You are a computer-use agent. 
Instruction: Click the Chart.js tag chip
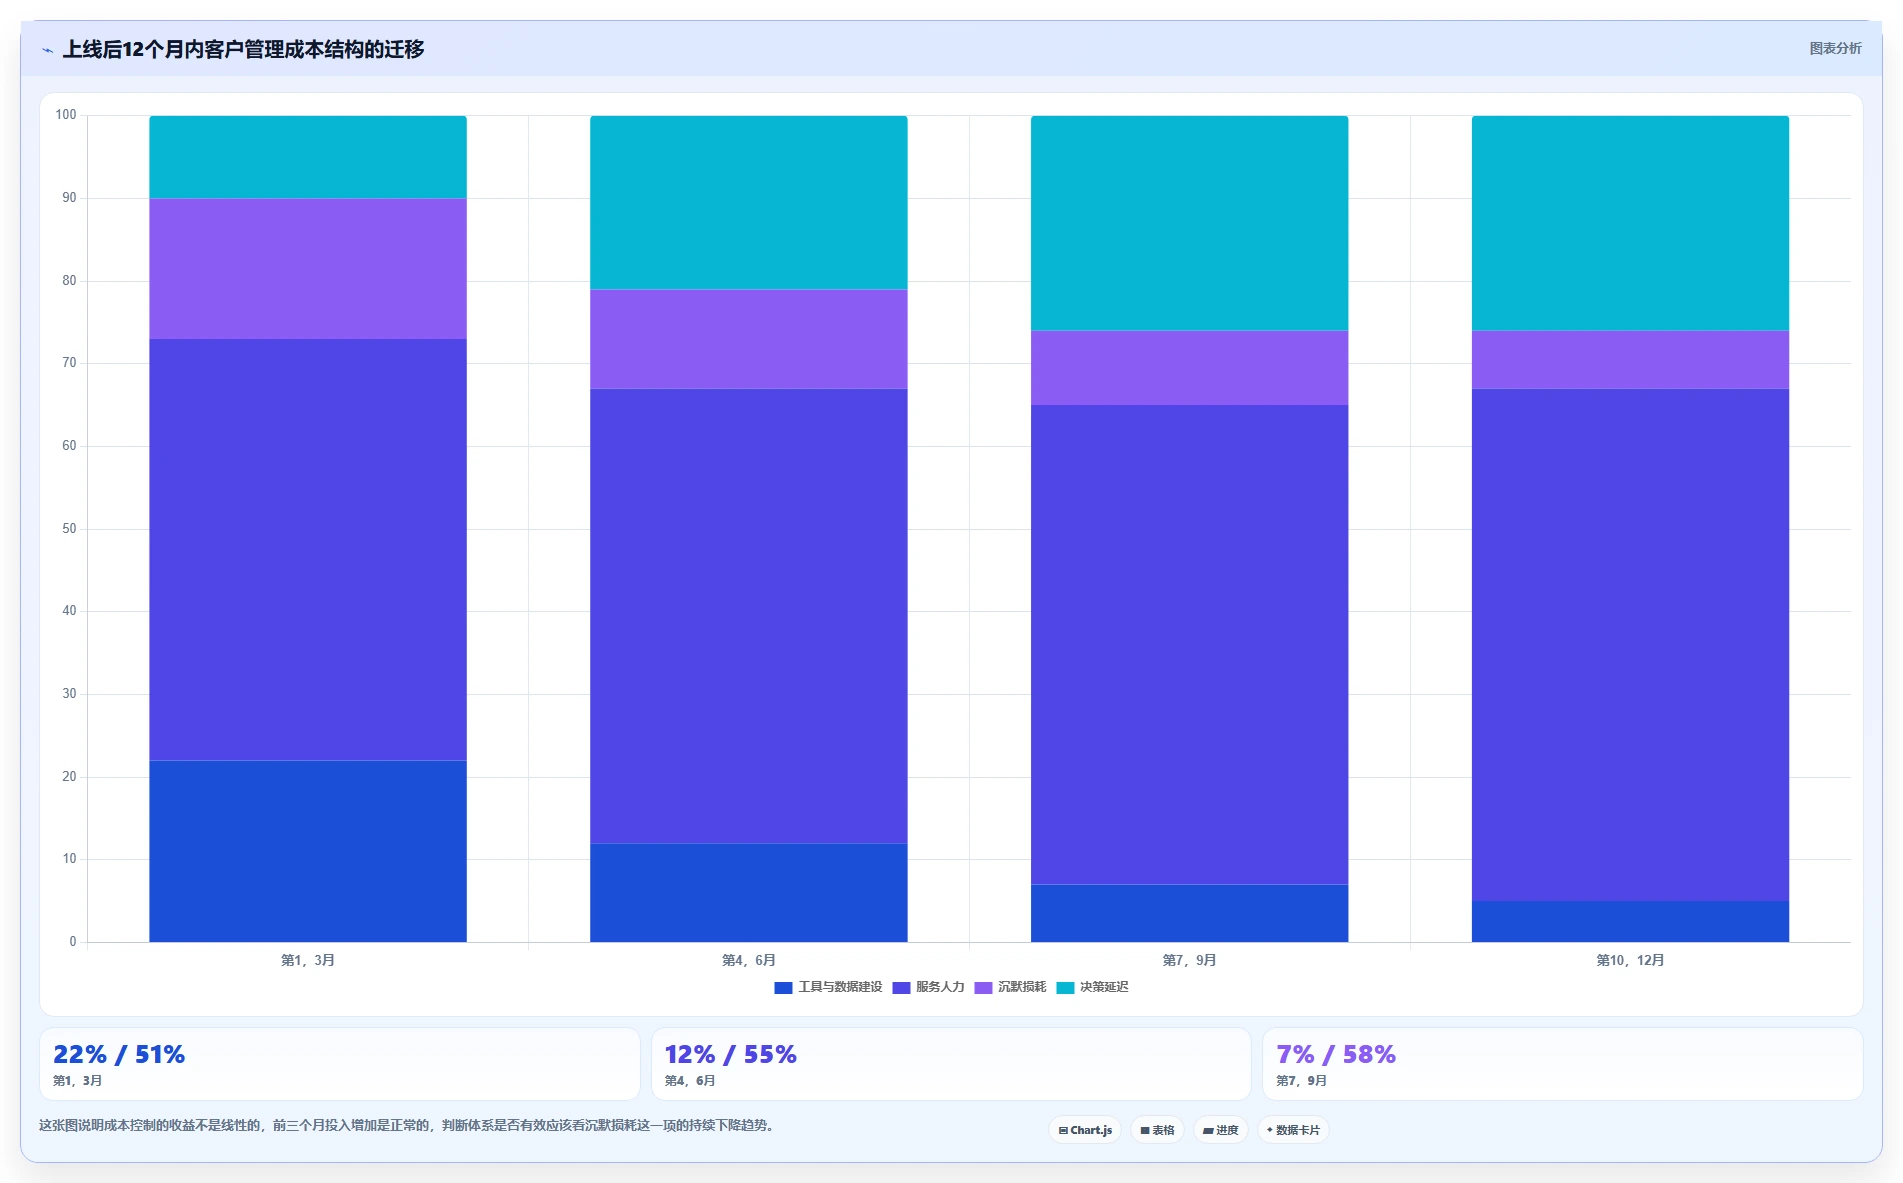point(1085,1130)
